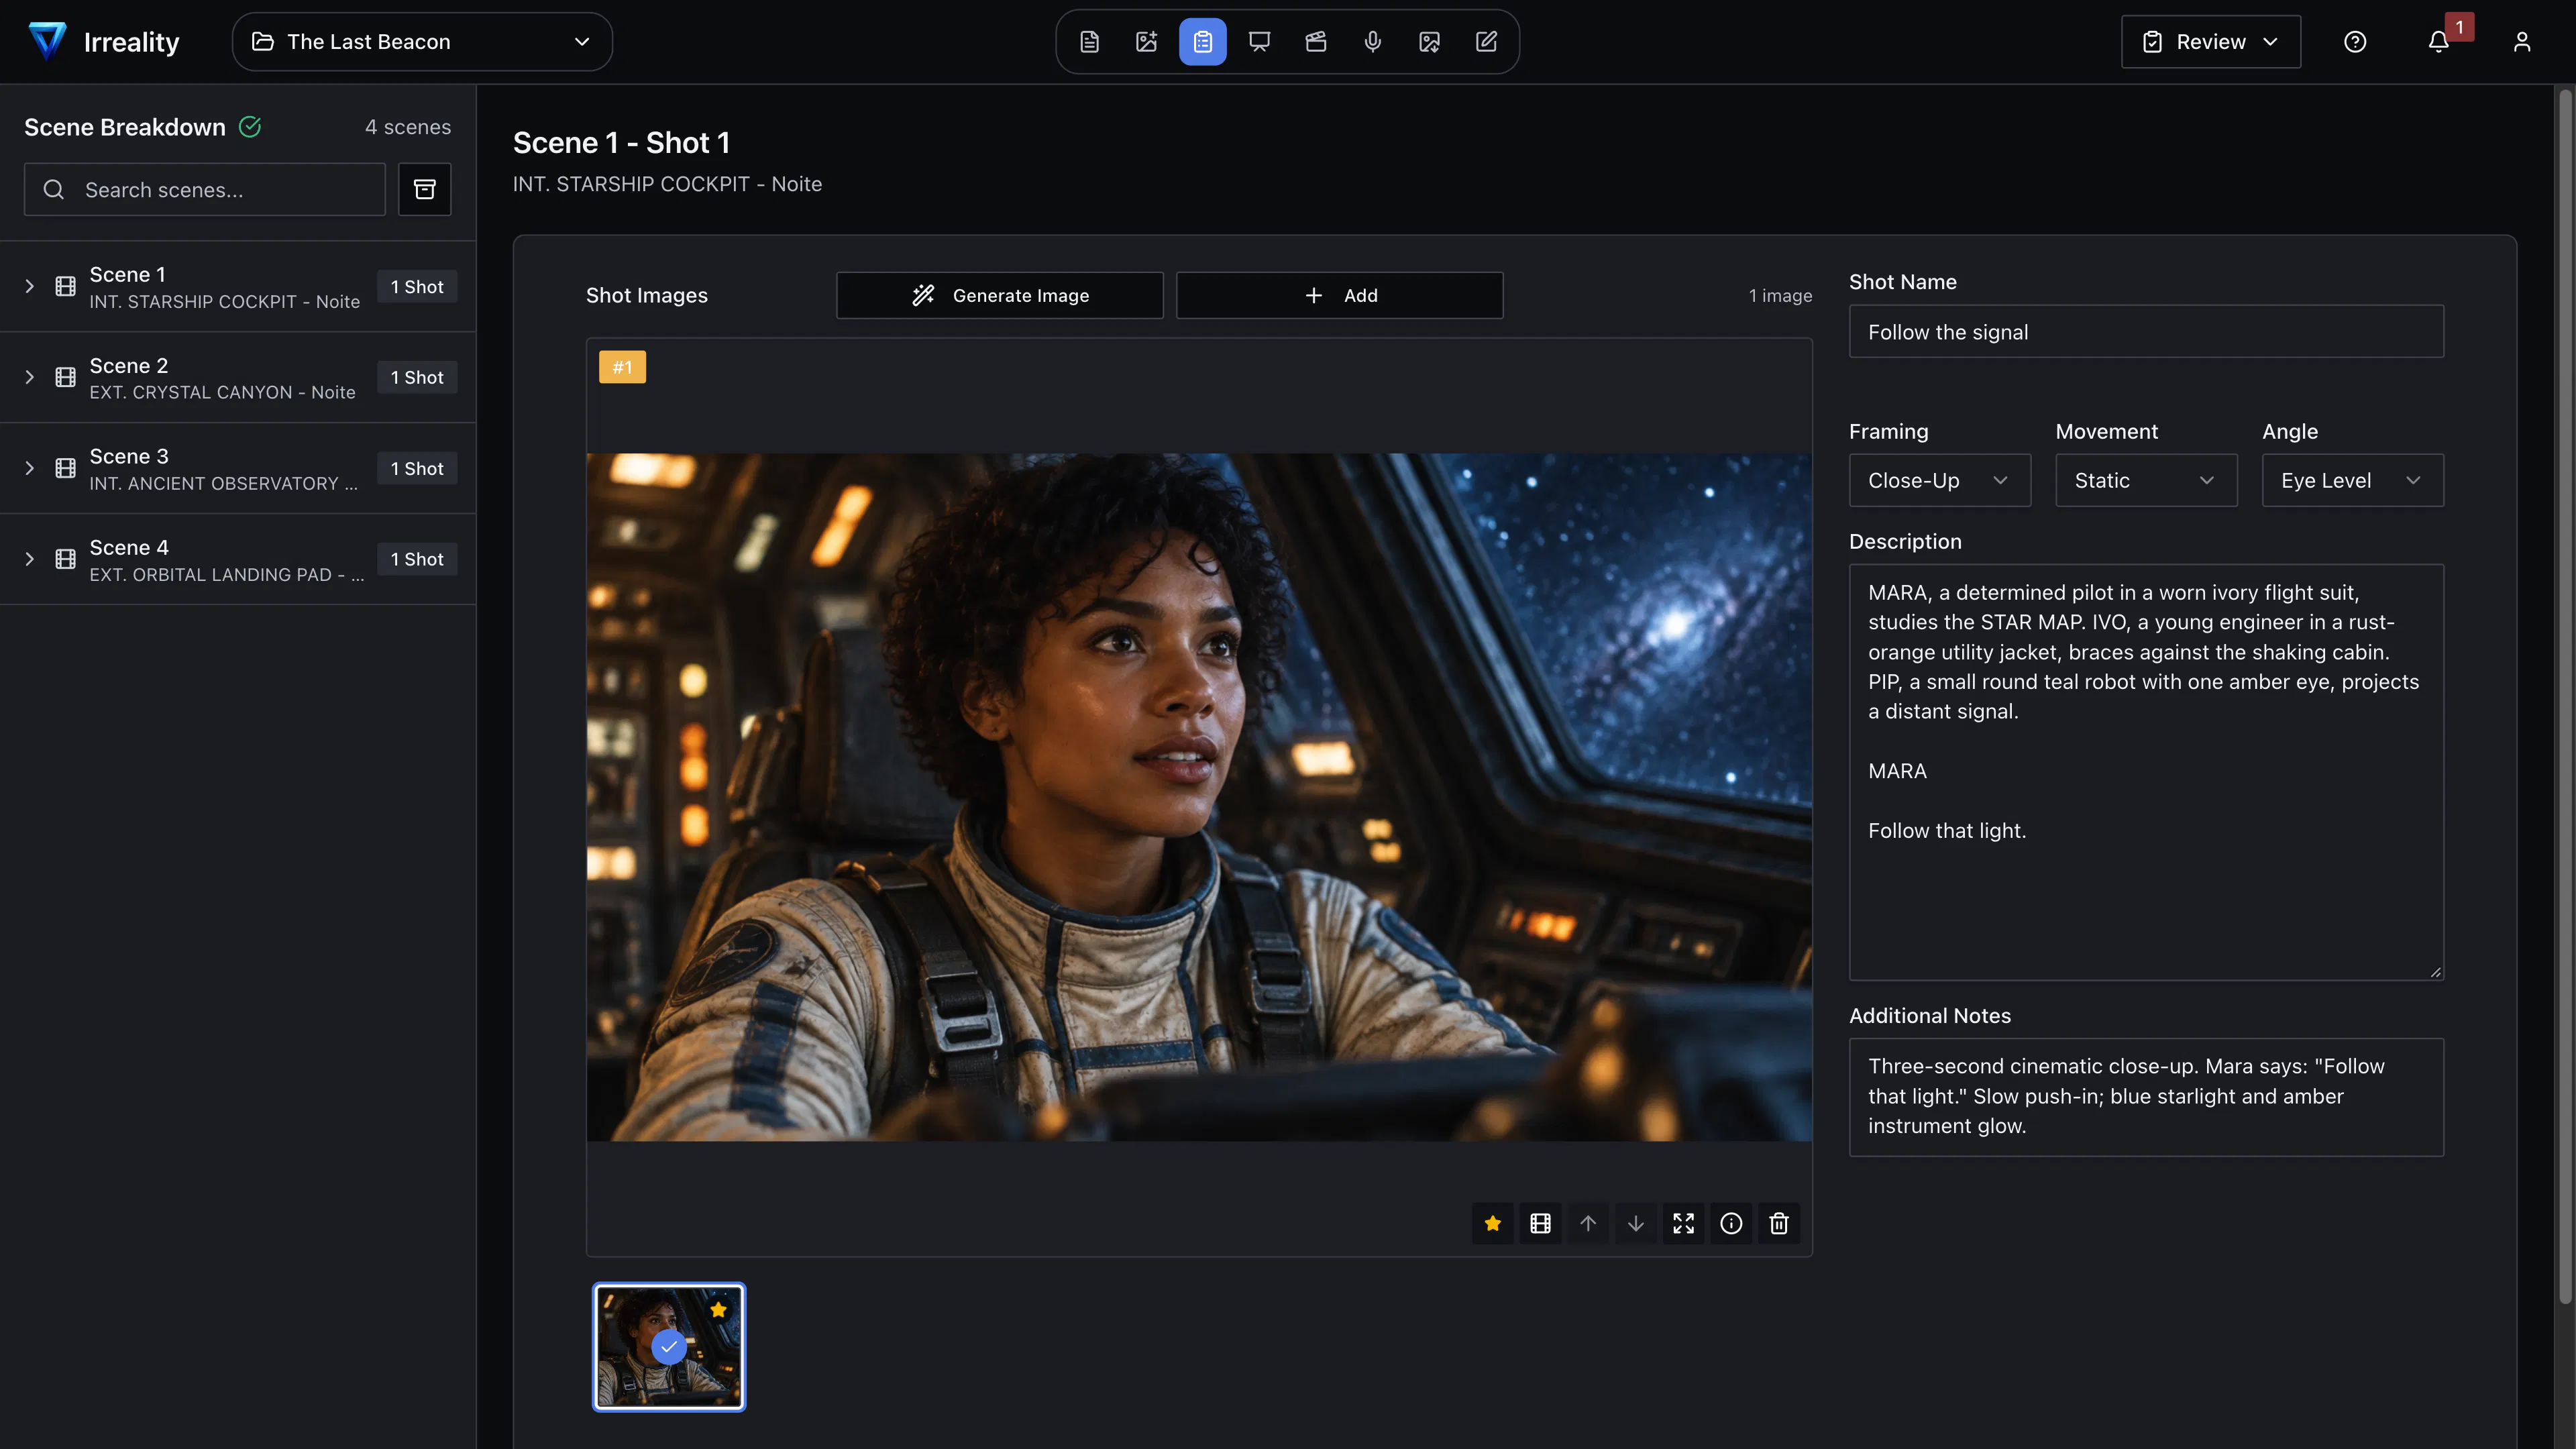Open the Angle Eye Level dropdown
This screenshot has width=2576, height=1449.
tap(2352, 480)
